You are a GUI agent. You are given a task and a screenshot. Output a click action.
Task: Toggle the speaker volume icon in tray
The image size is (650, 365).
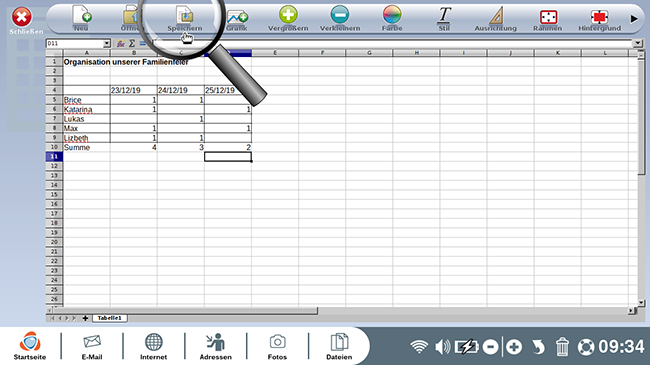(x=442, y=347)
